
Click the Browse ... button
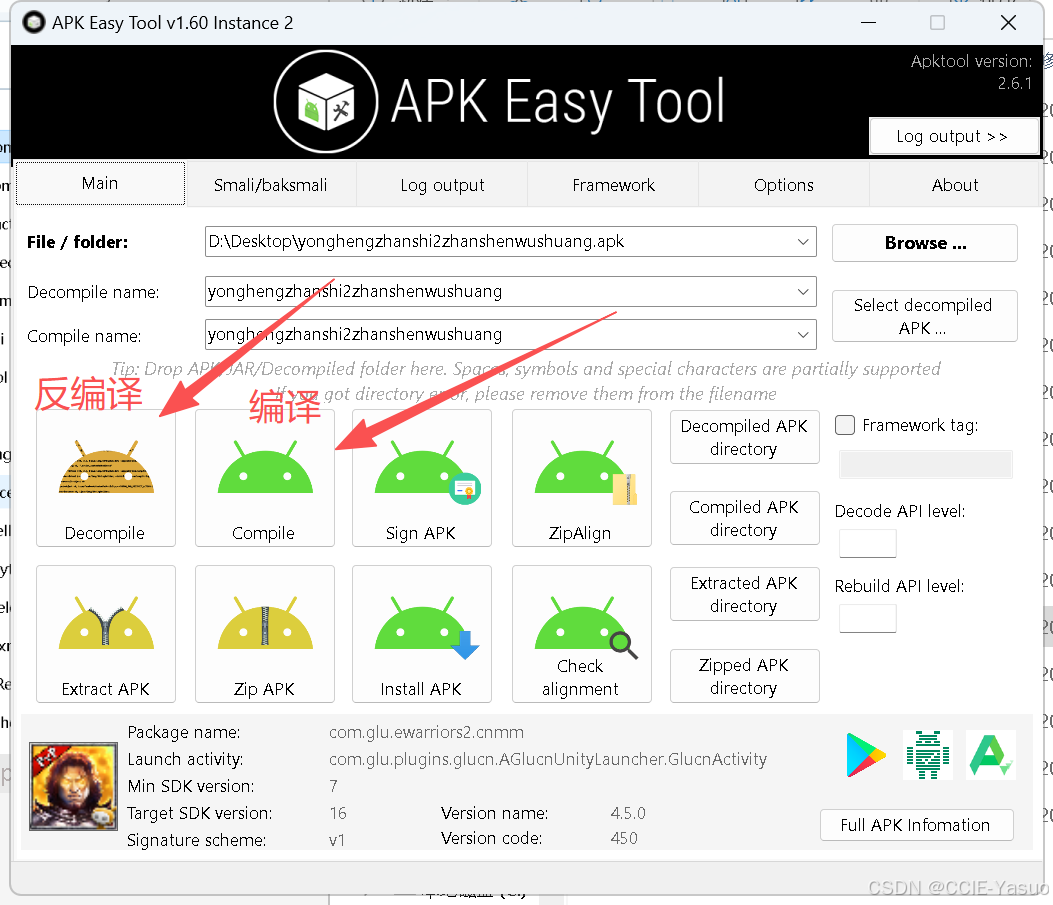pyautogui.click(x=925, y=243)
